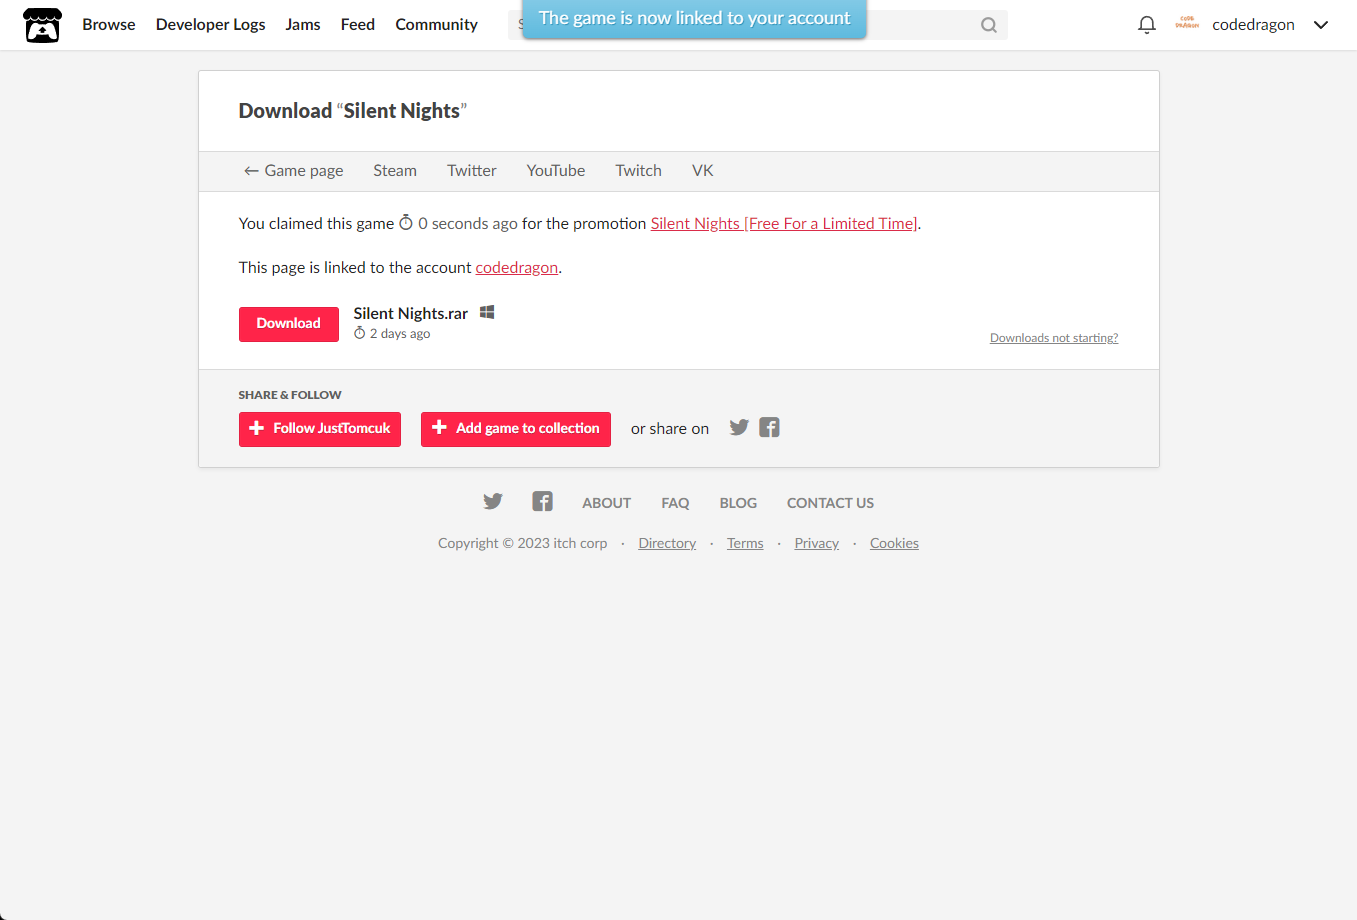Follow JustTomcuk
This screenshot has width=1357, height=920.
point(320,429)
